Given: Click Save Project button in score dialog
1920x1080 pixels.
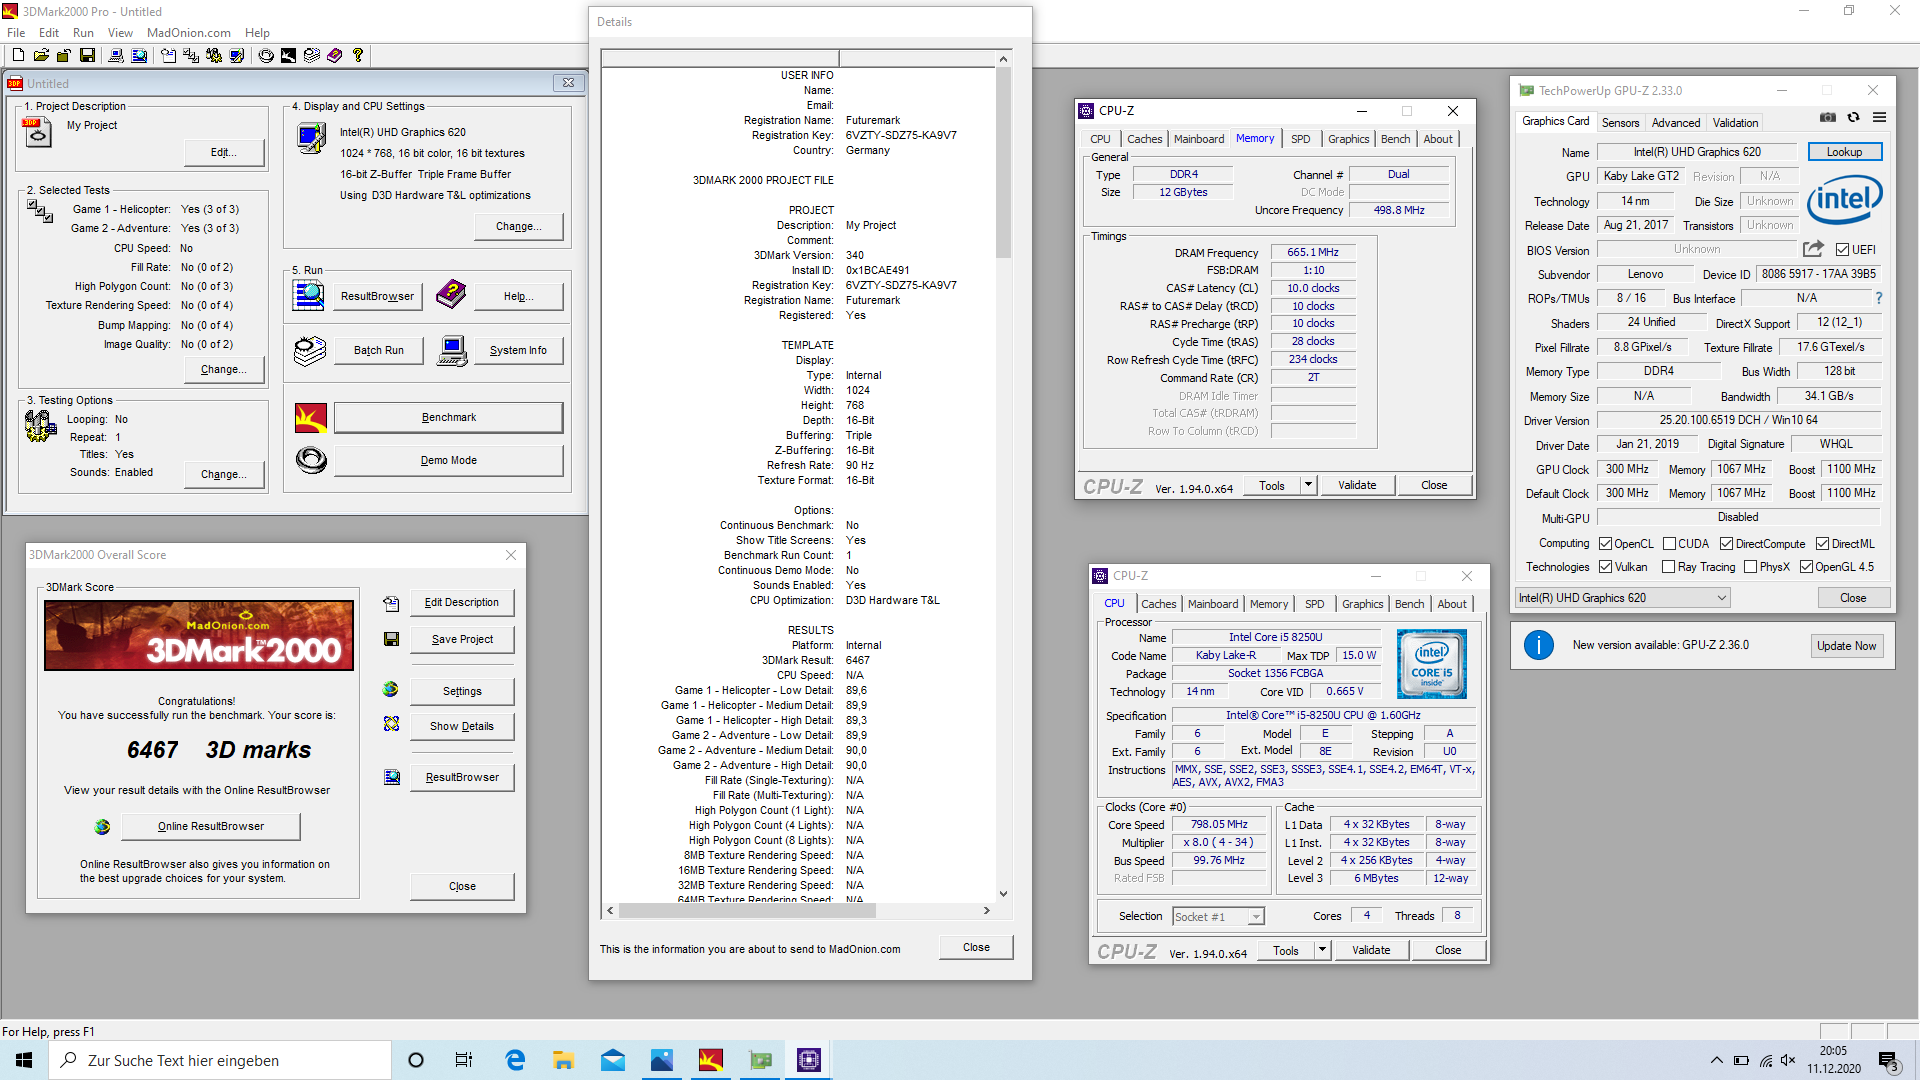Looking at the screenshot, I should tap(462, 639).
